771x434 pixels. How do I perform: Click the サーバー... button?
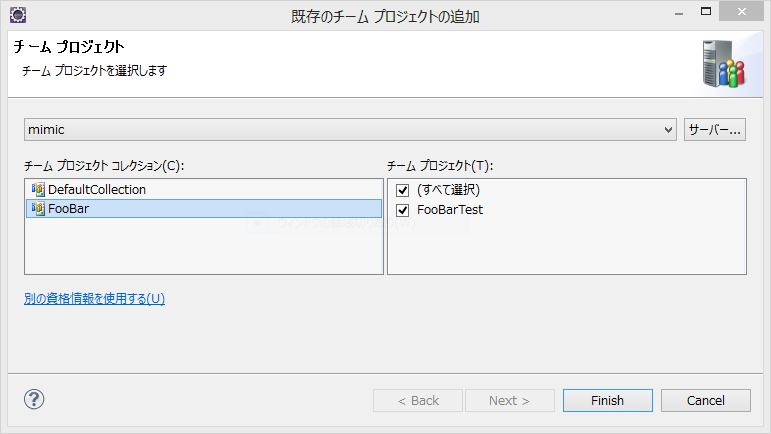[x=714, y=130]
